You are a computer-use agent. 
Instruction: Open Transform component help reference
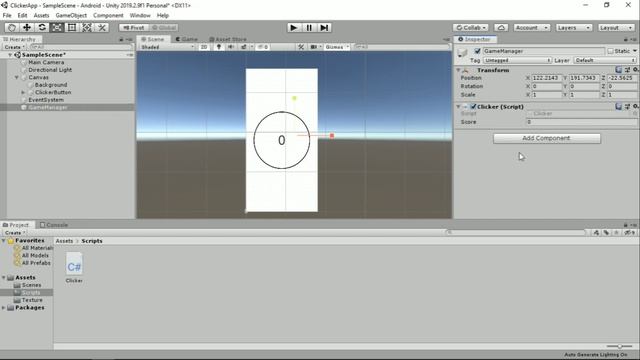tap(619, 70)
